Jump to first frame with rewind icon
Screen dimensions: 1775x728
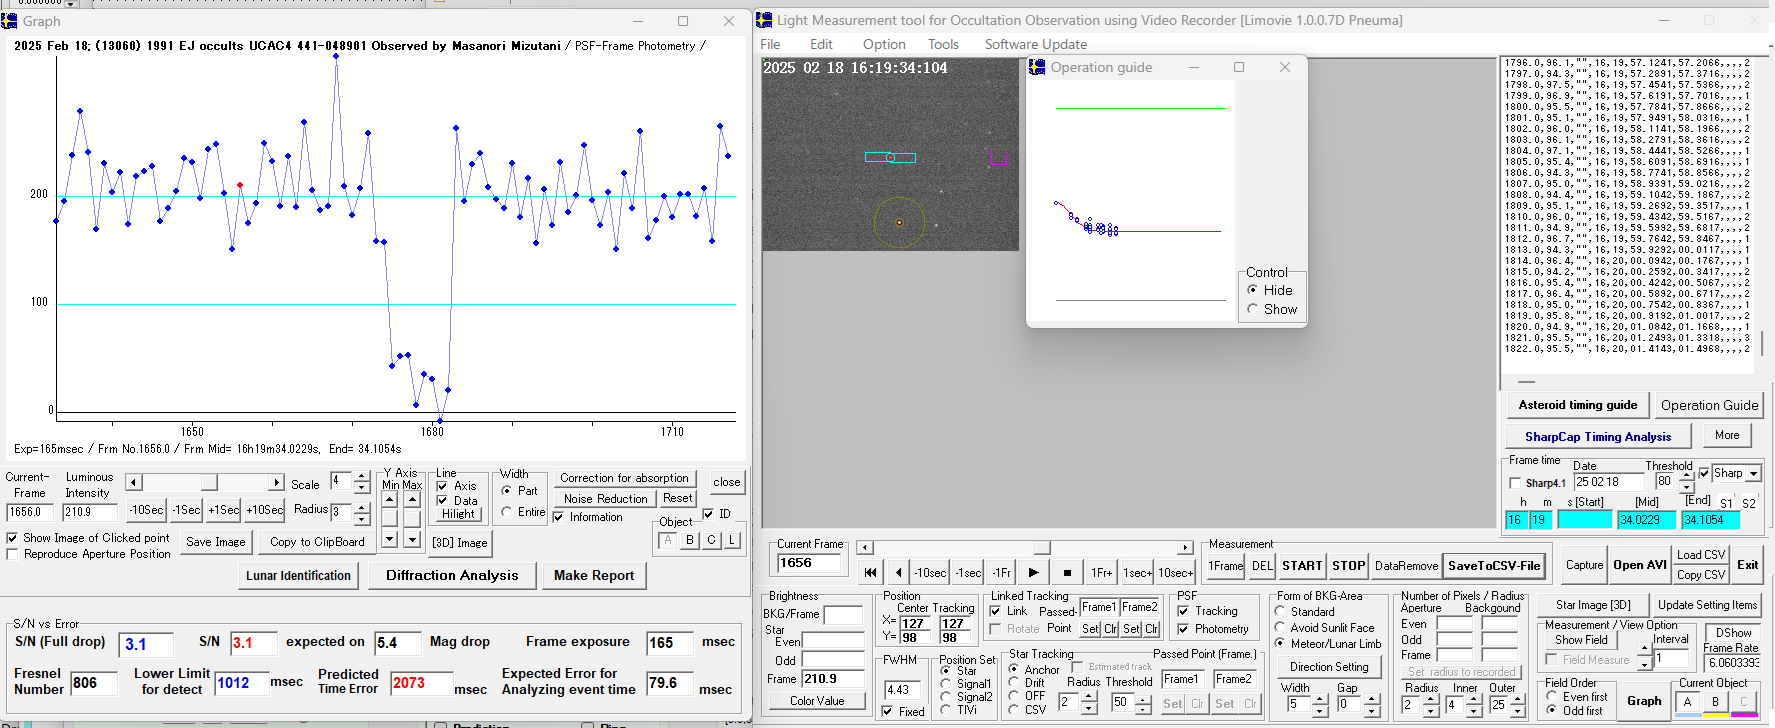click(x=870, y=573)
